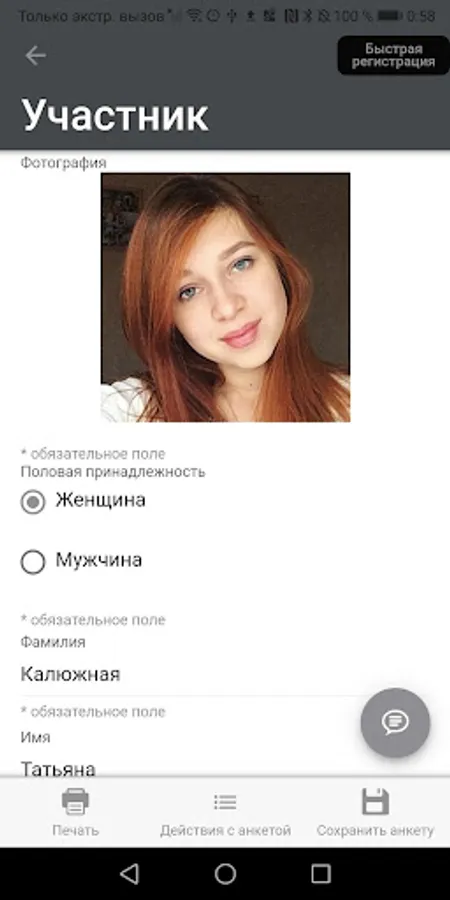Viewport: 450px width, 900px height.
Task: Tap the battery indicator in status bar
Action: click(x=389, y=16)
